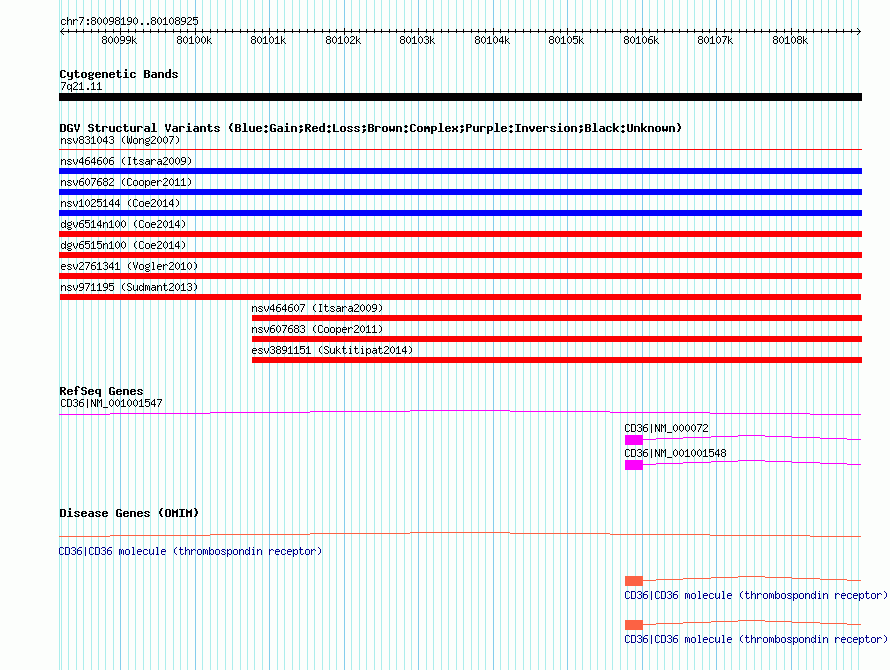Click the red nsv971195 loss bar
890x670 pixels.
click(x=460, y=297)
